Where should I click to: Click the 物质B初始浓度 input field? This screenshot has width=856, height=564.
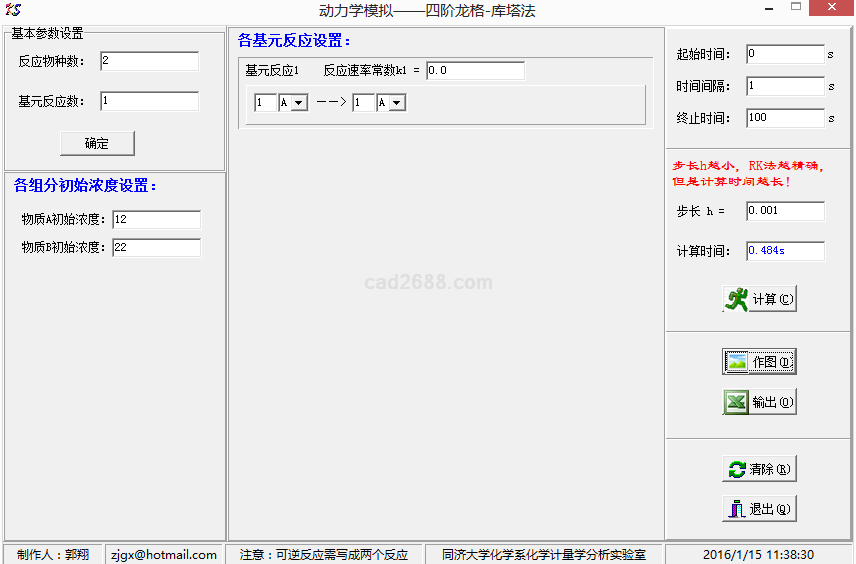pyautogui.click(x=156, y=247)
